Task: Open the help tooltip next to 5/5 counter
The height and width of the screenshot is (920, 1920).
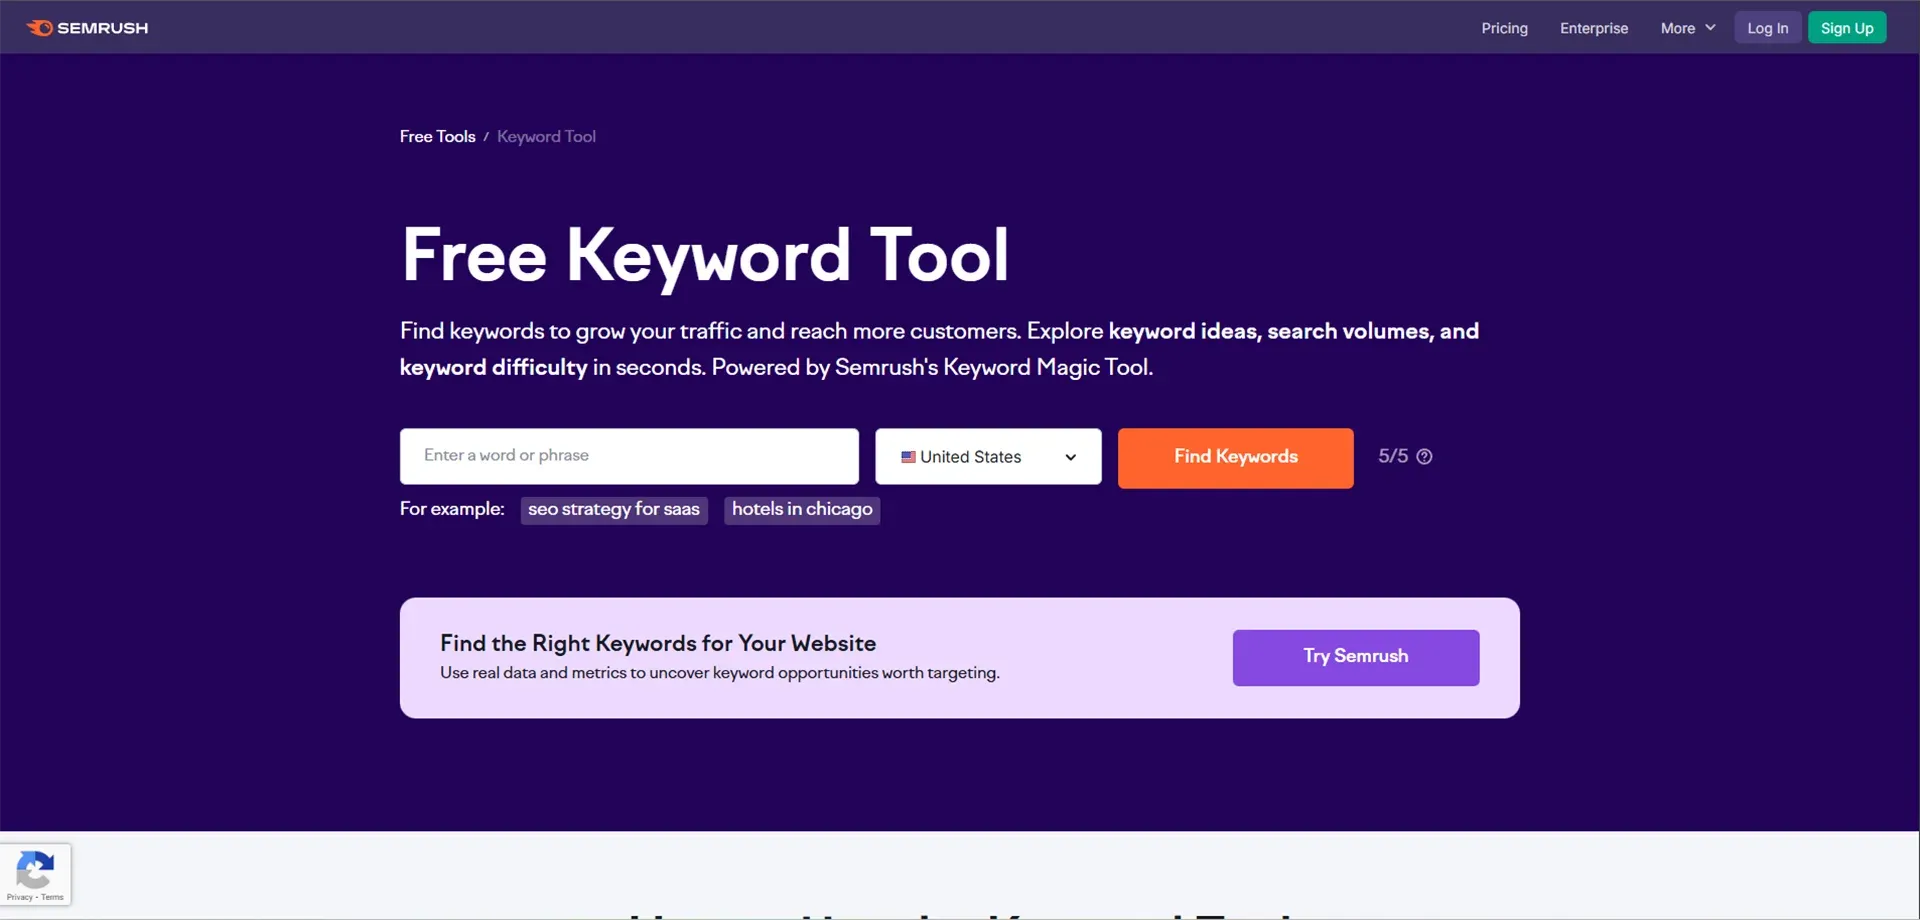Action: pyautogui.click(x=1424, y=456)
